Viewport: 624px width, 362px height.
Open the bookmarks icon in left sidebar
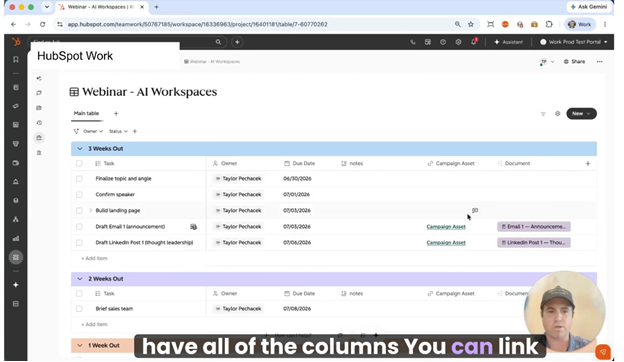16,60
